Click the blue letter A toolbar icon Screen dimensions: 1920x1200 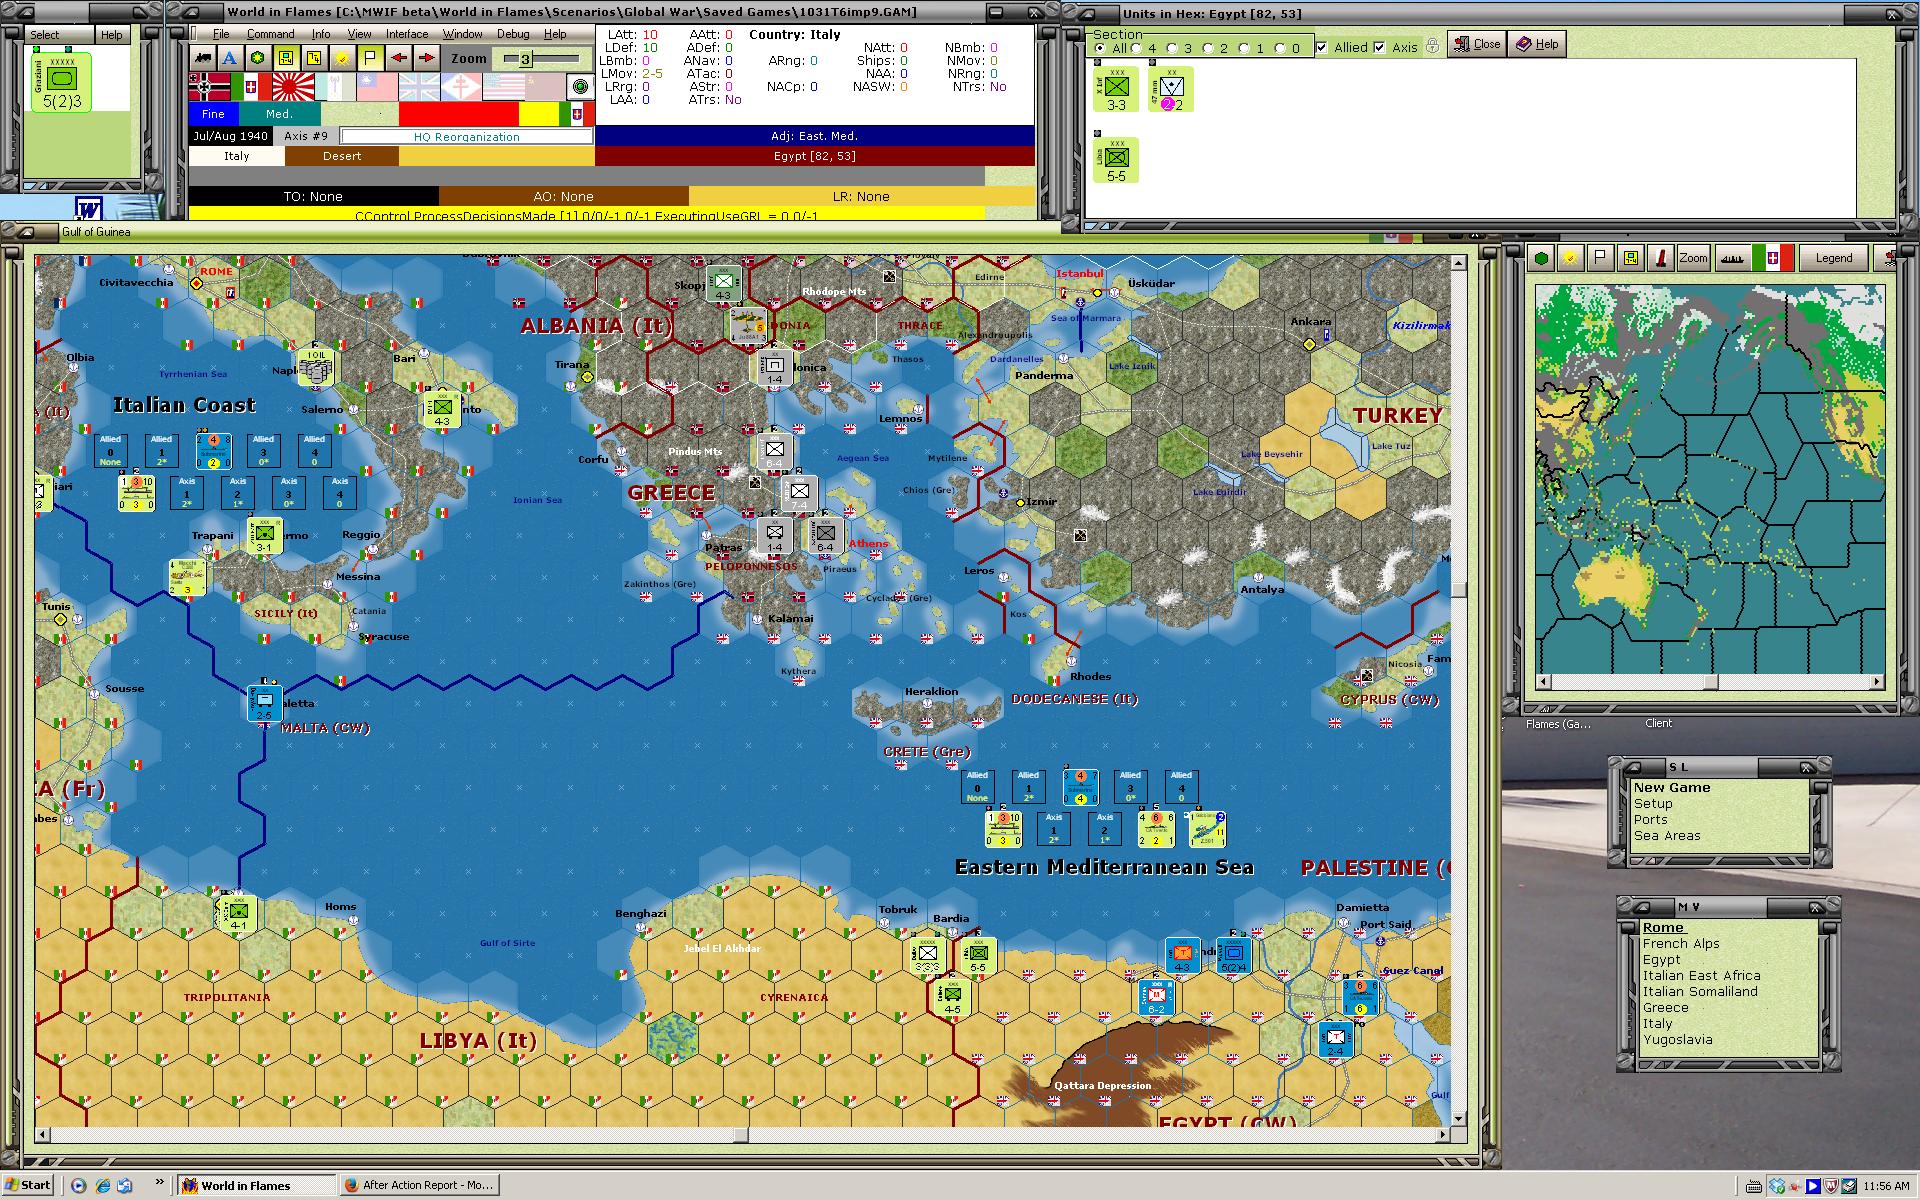pyautogui.click(x=230, y=58)
